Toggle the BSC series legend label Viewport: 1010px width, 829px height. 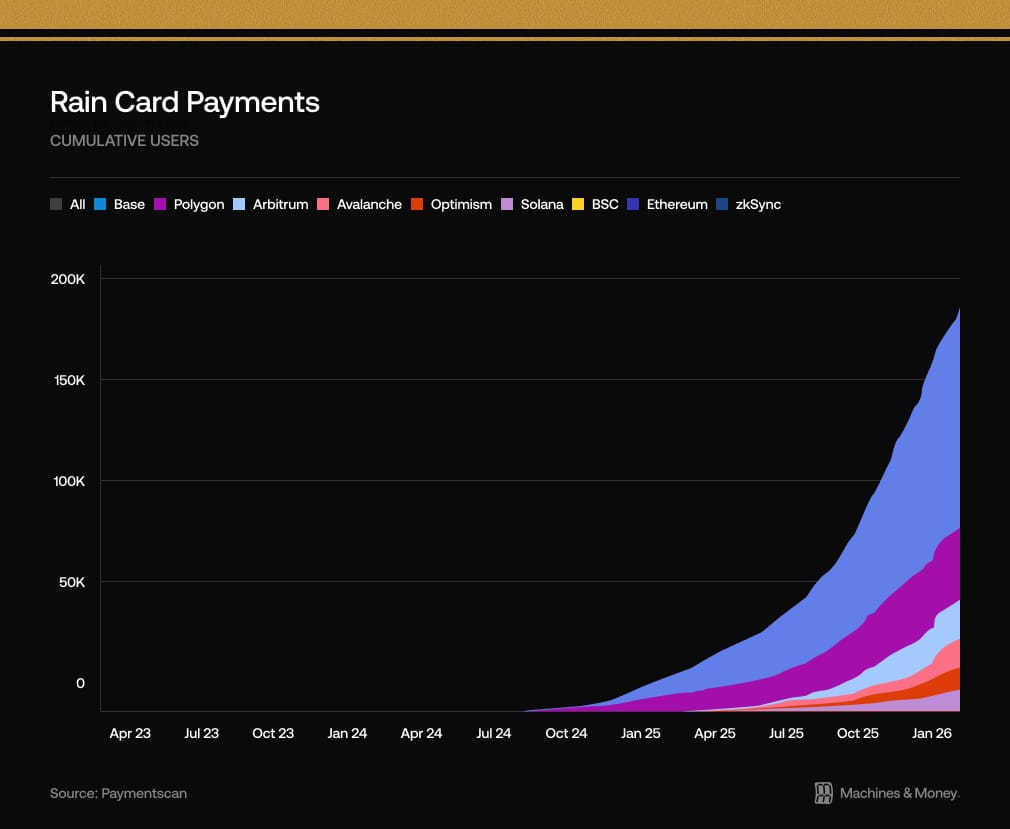[605, 204]
